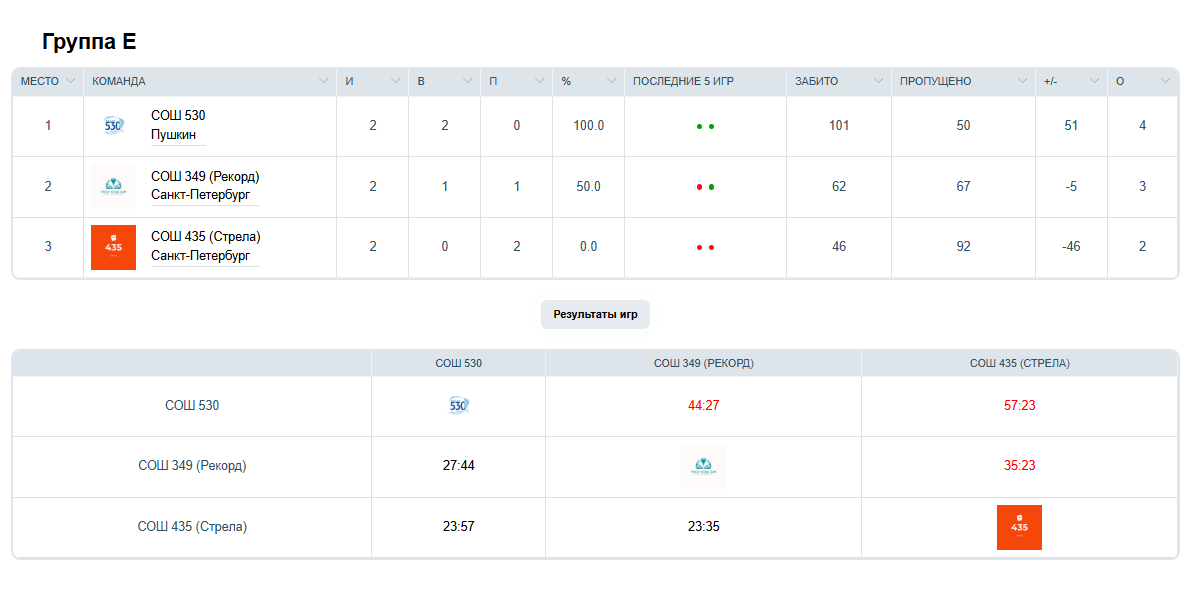This screenshot has width=1196, height=597.
Task: Open the ЗАБИТО column dropdown chevron
Action: pos(878,82)
